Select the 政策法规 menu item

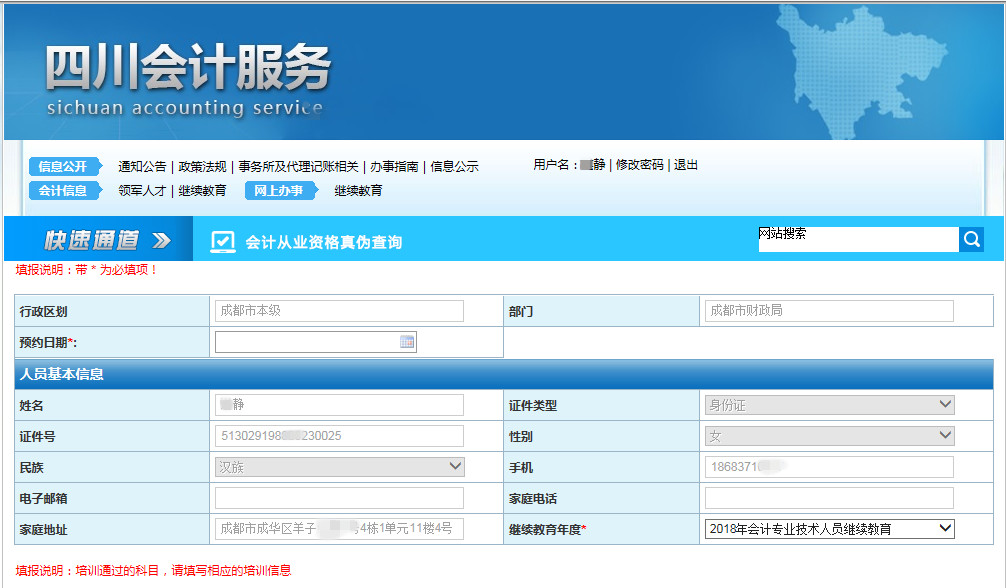click(x=204, y=167)
